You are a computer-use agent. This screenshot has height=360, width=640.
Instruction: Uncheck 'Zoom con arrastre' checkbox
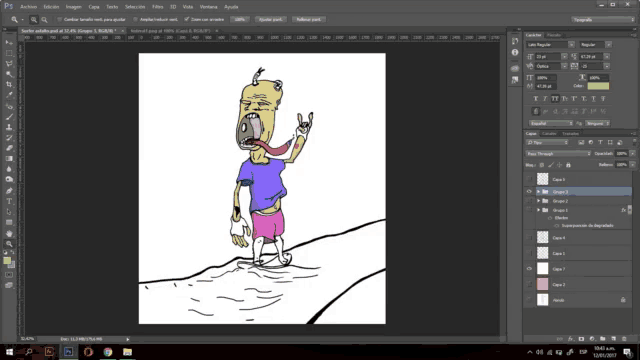click(187, 20)
